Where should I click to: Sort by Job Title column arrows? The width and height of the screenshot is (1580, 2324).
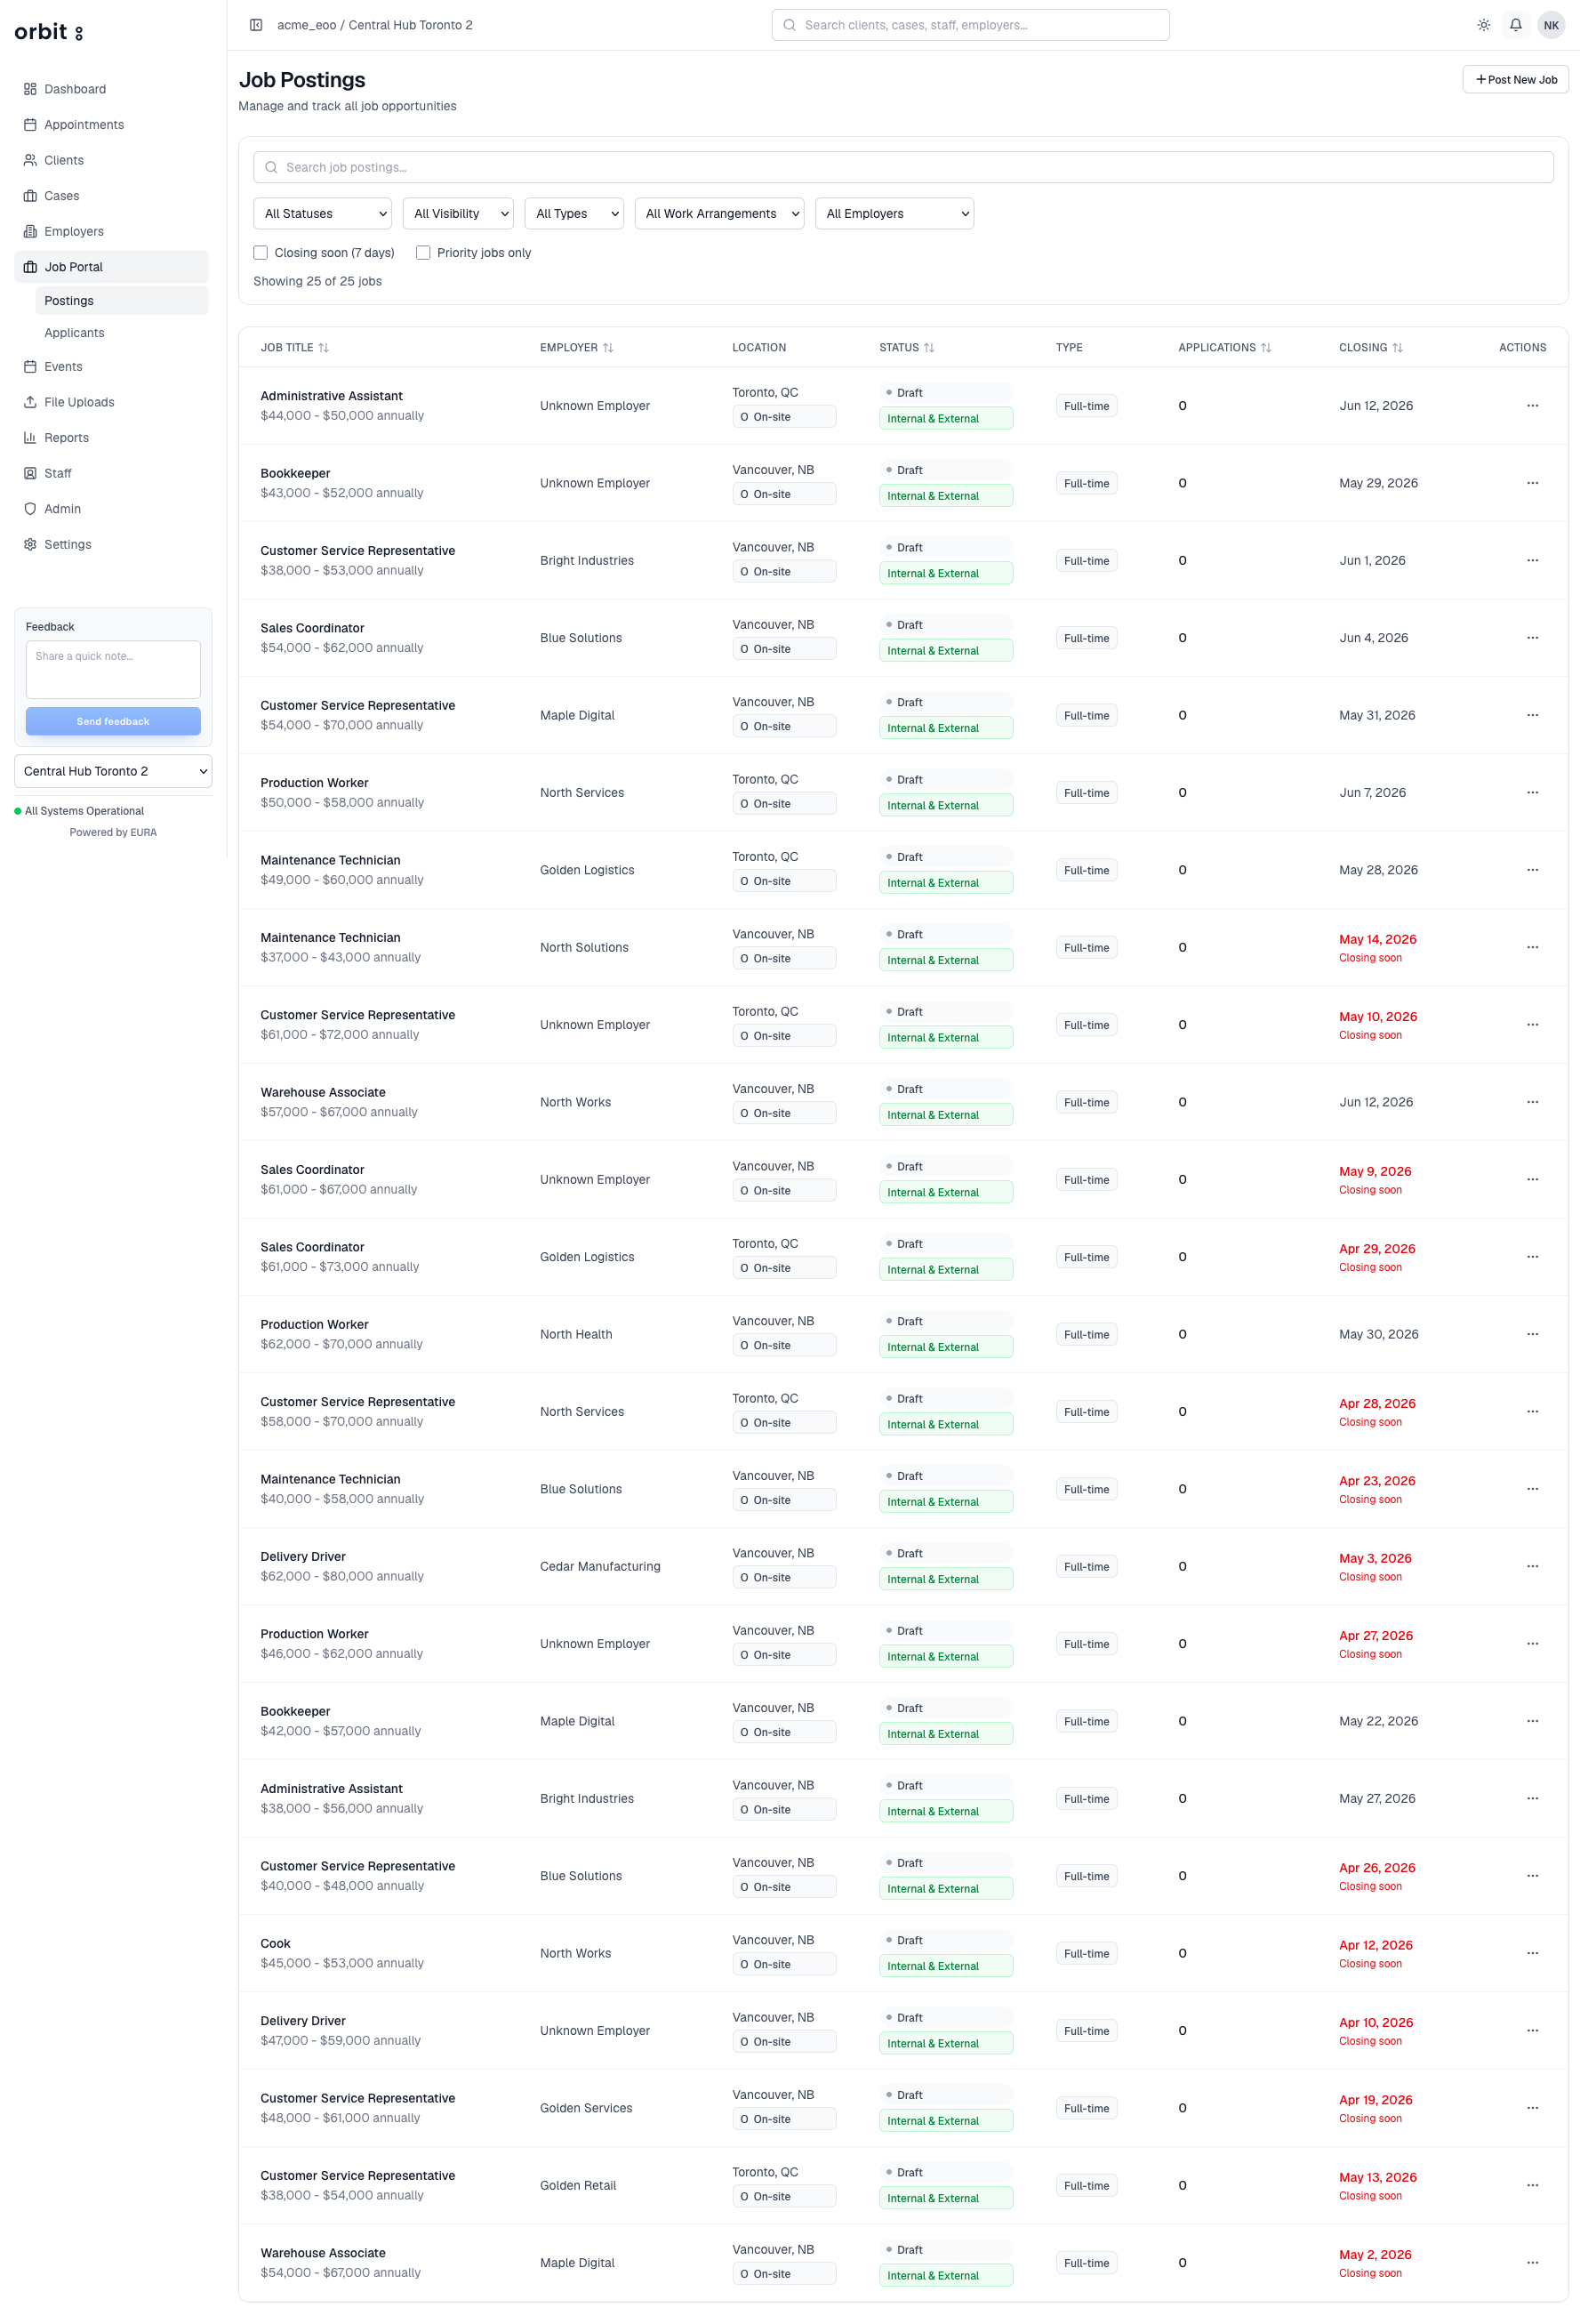click(x=323, y=348)
